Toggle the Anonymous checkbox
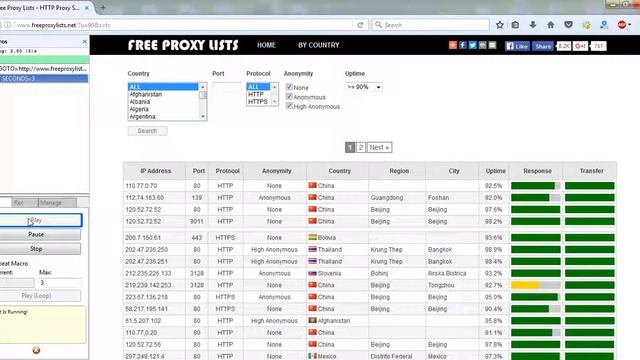The width and height of the screenshot is (640, 360). point(289,97)
